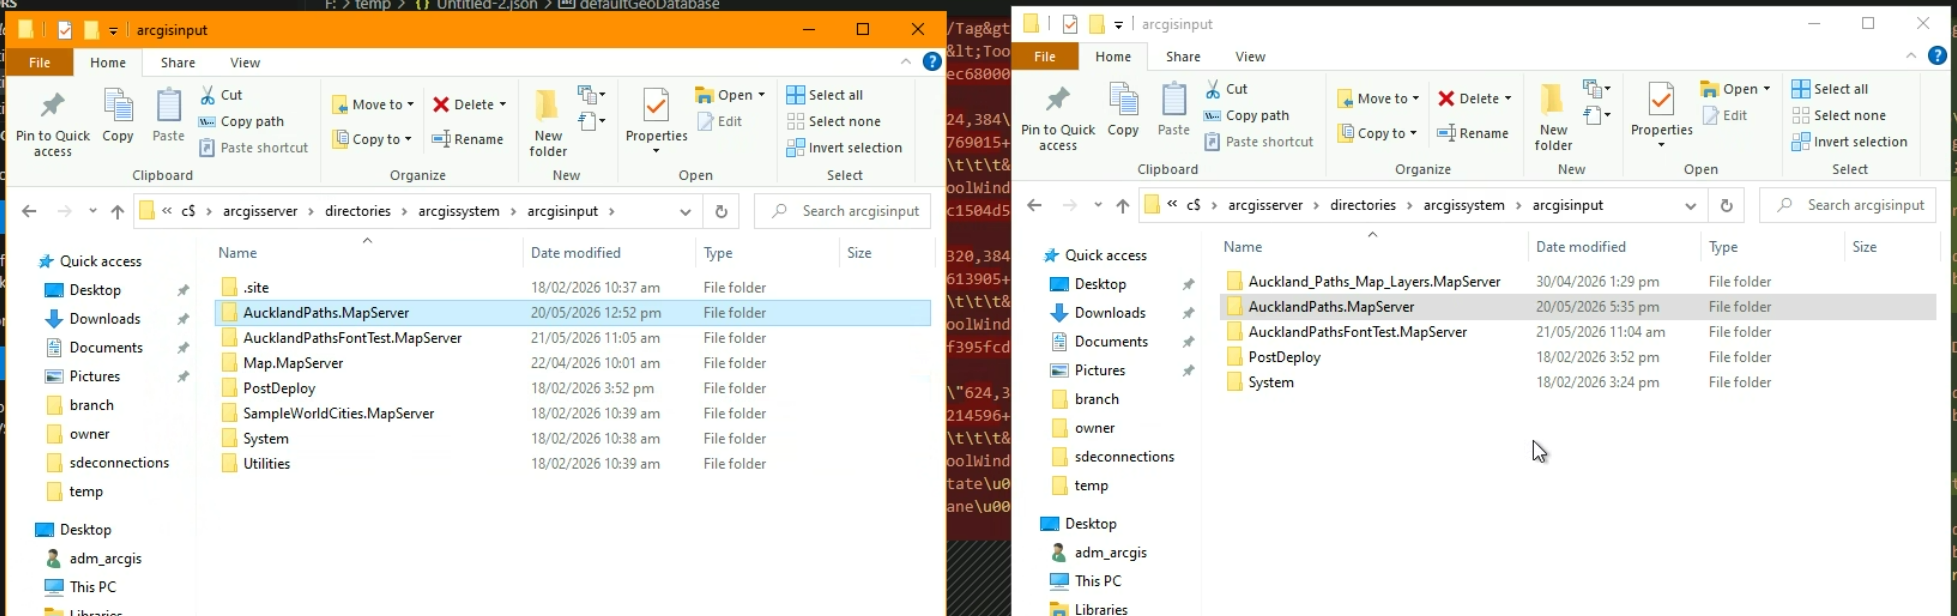Open View tab in right window

(1250, 56)
